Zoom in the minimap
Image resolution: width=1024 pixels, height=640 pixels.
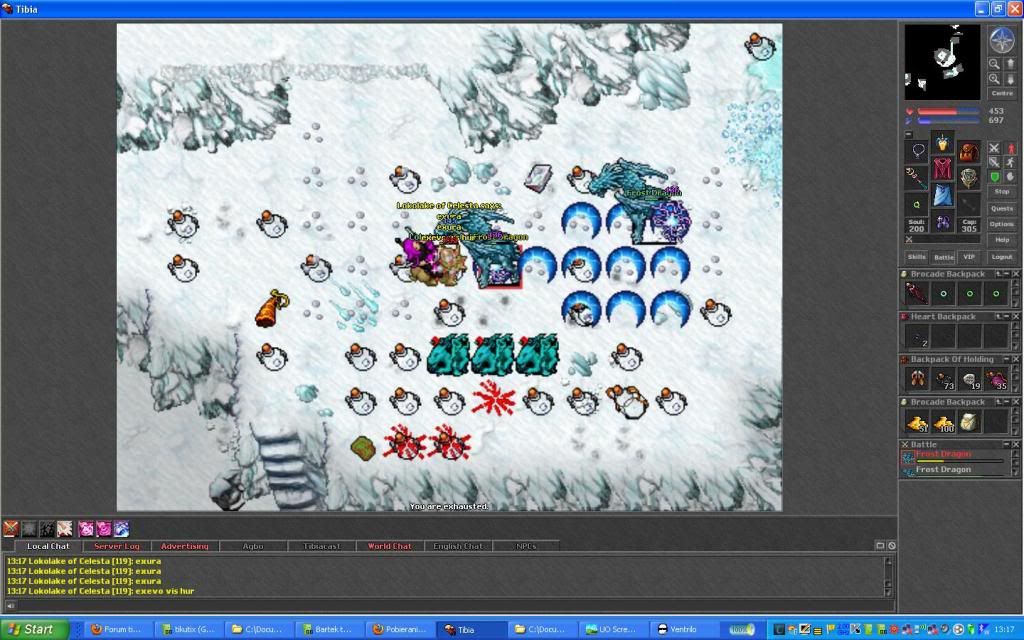994,78
